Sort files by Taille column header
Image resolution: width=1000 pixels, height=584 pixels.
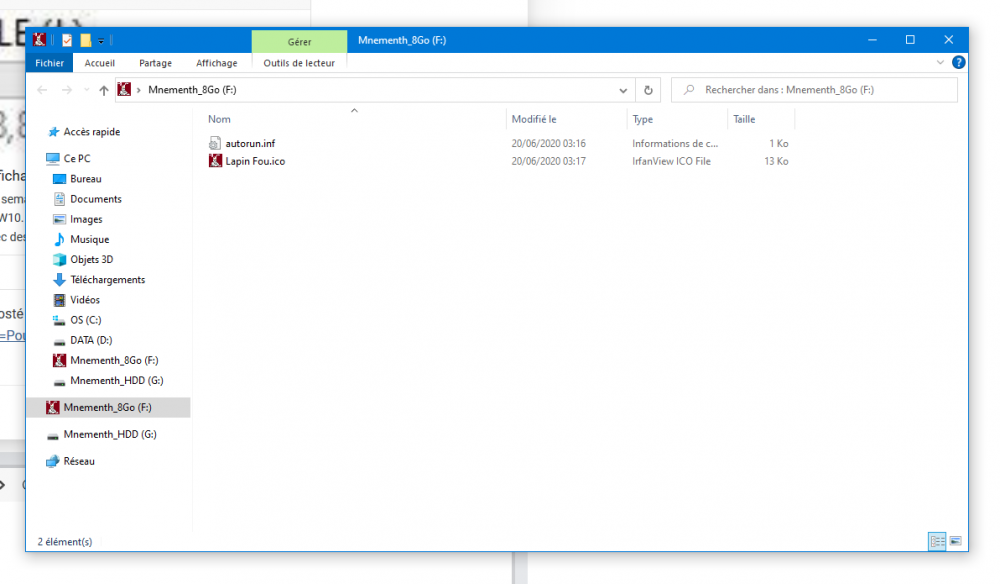(x=744, y=119)
